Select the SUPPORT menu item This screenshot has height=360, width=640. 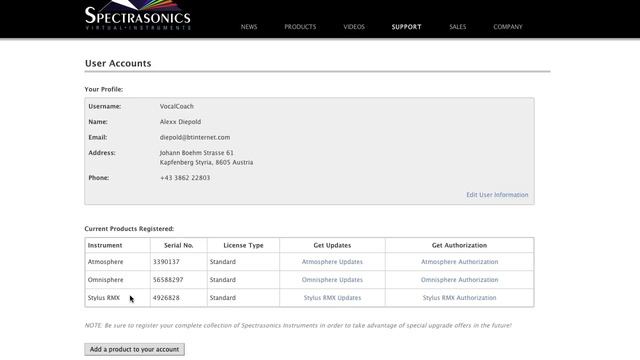coord(407,27)
